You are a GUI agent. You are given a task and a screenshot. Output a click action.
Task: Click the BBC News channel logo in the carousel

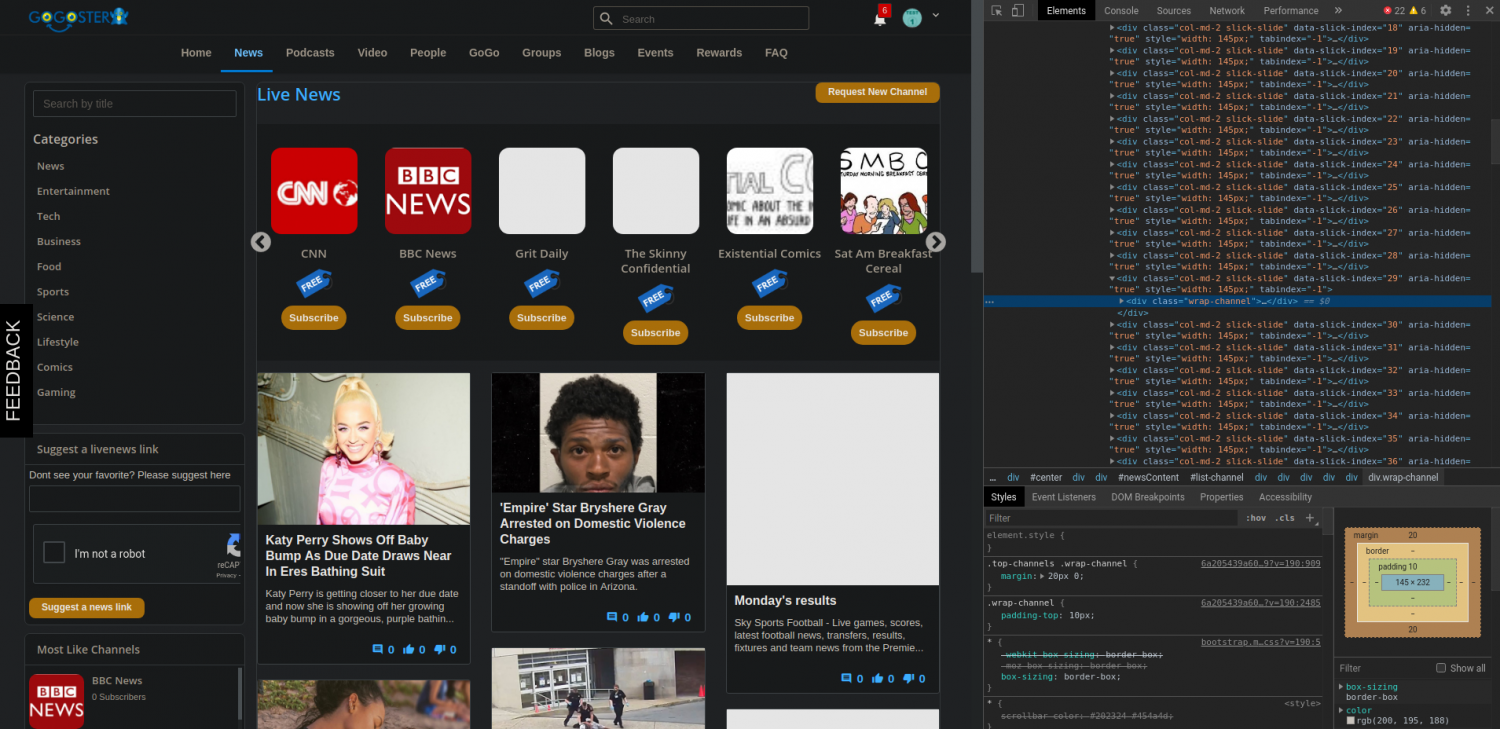coord(428,191)
